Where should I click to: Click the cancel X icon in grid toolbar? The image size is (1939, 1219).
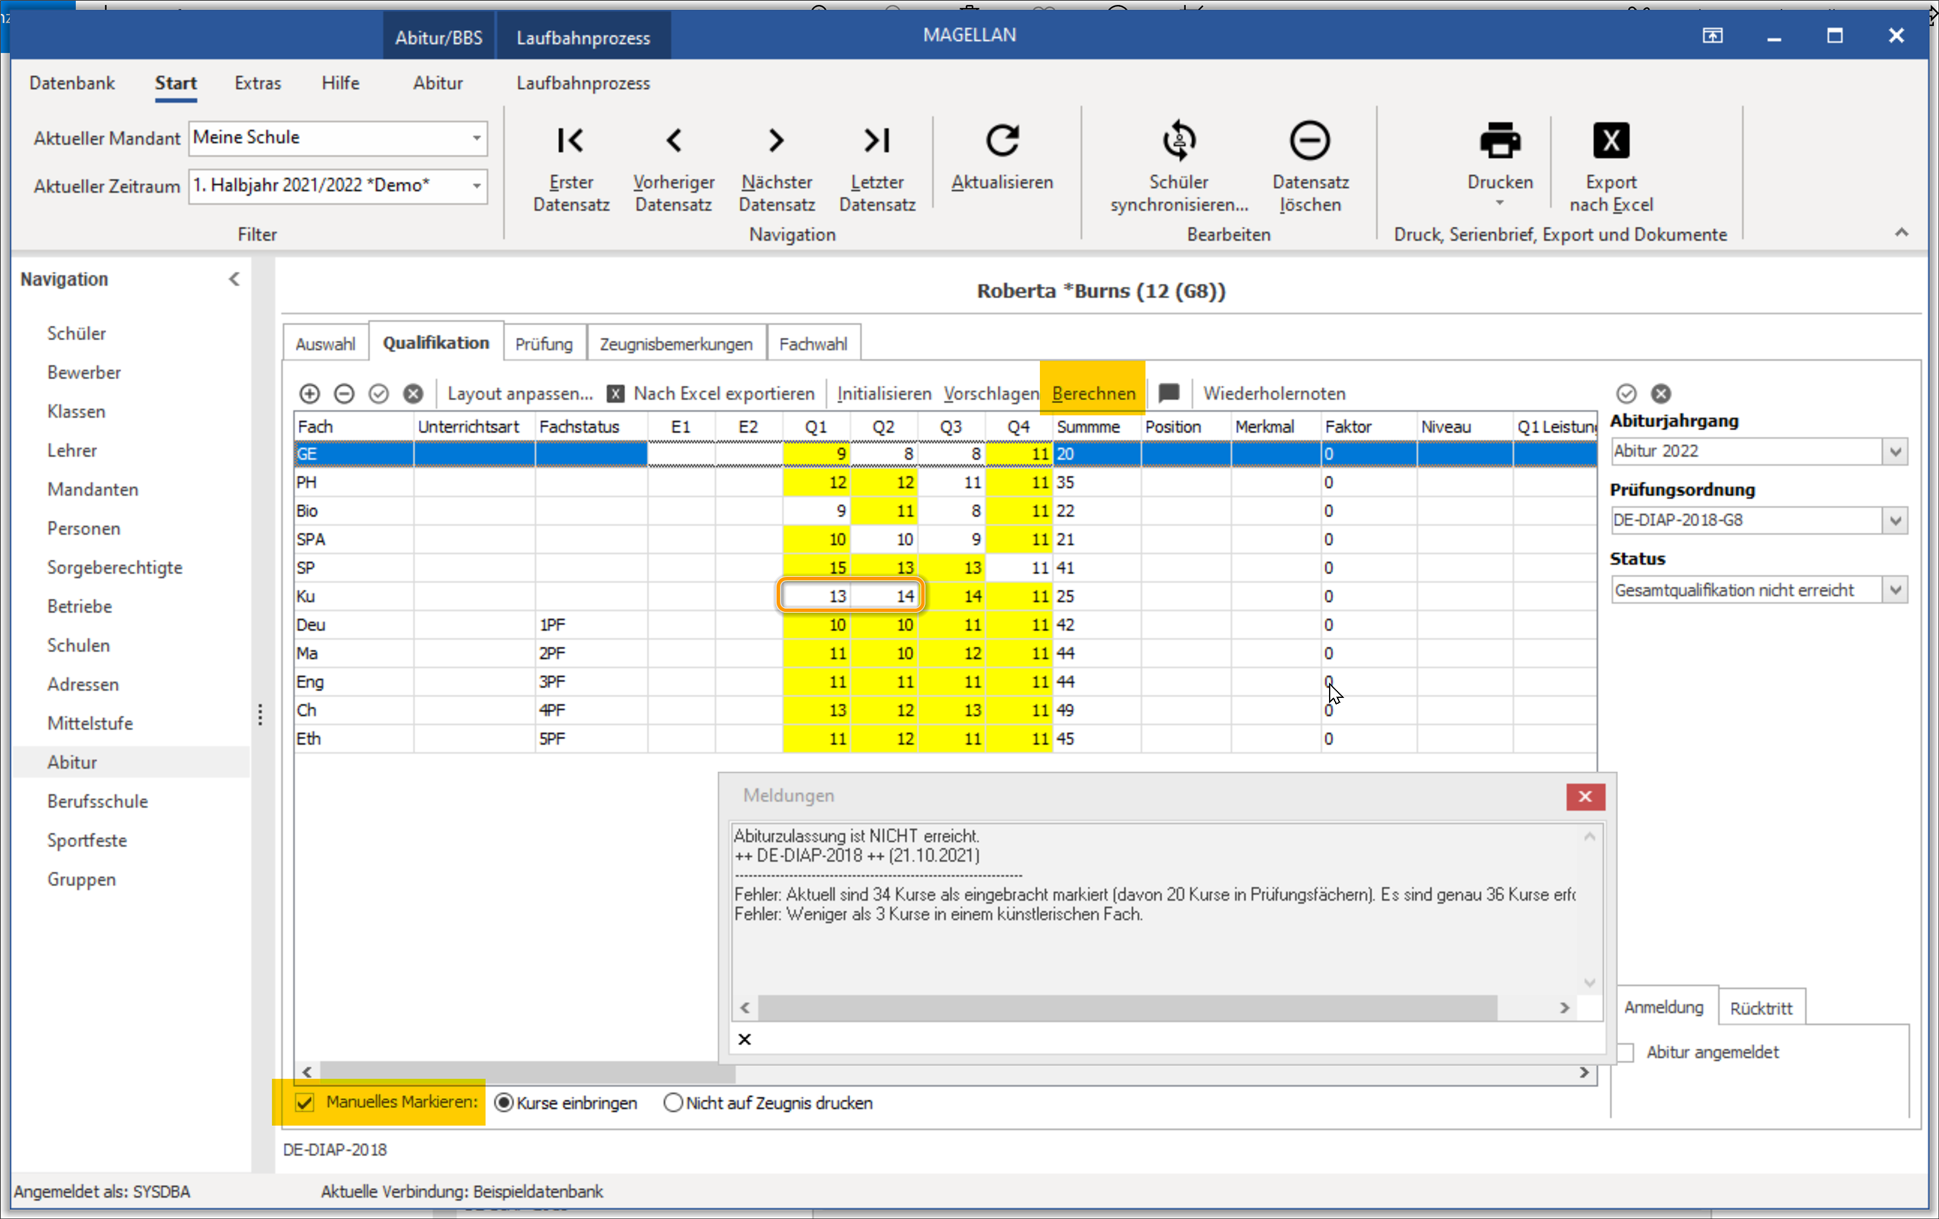413,393
